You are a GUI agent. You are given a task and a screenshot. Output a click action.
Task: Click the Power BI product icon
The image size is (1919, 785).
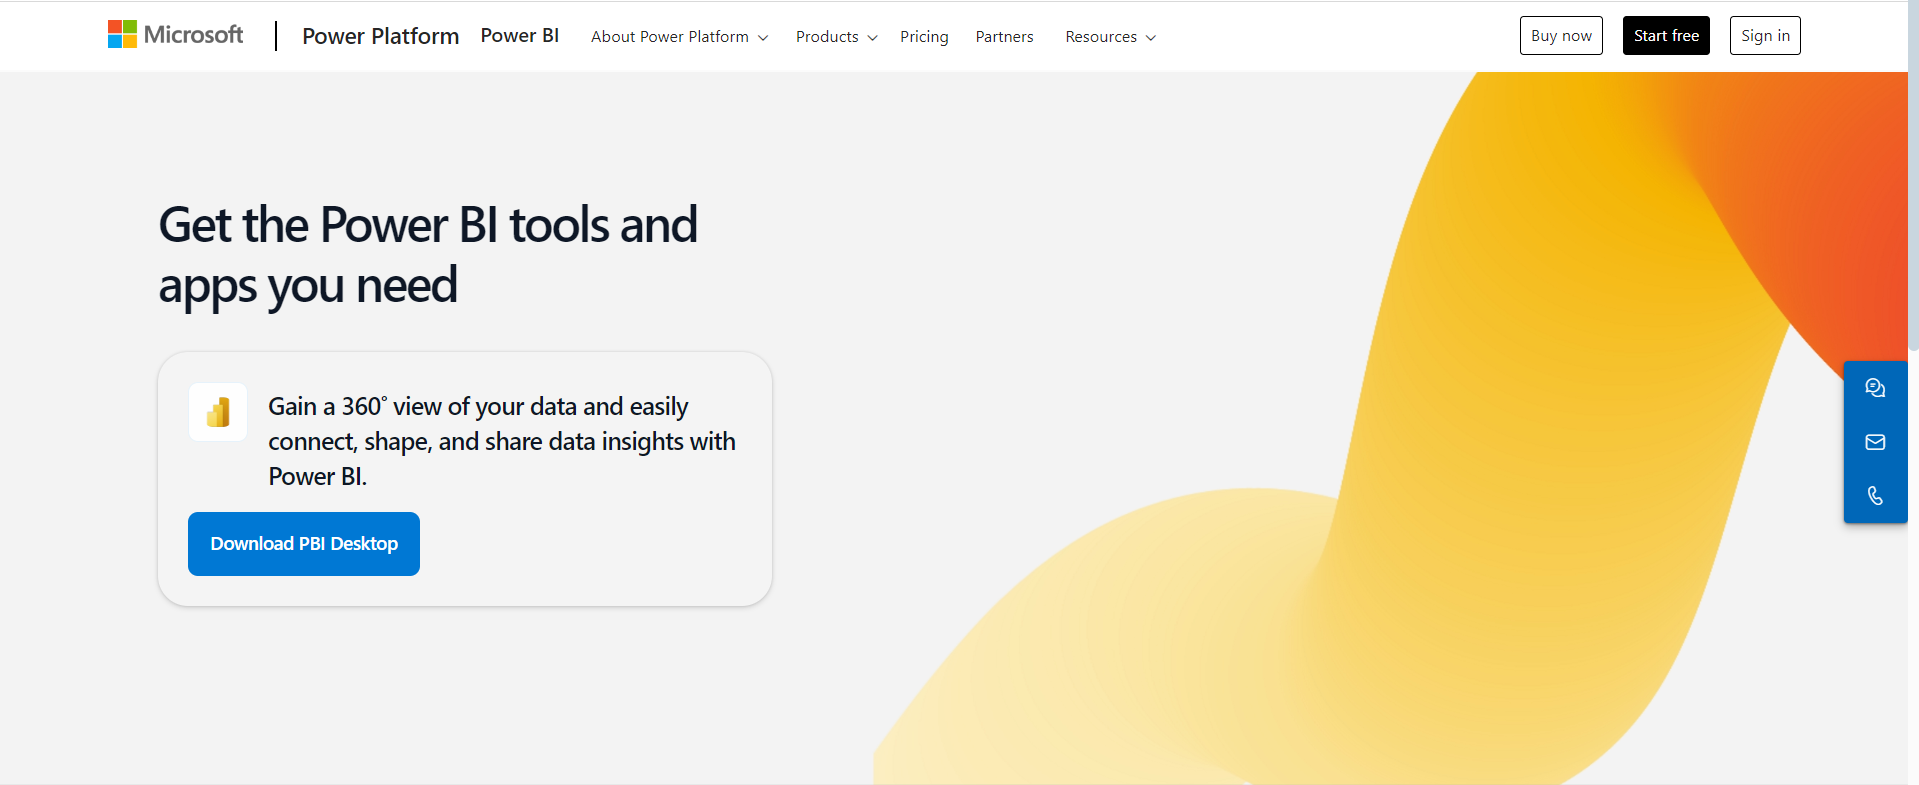click(218, 412)
